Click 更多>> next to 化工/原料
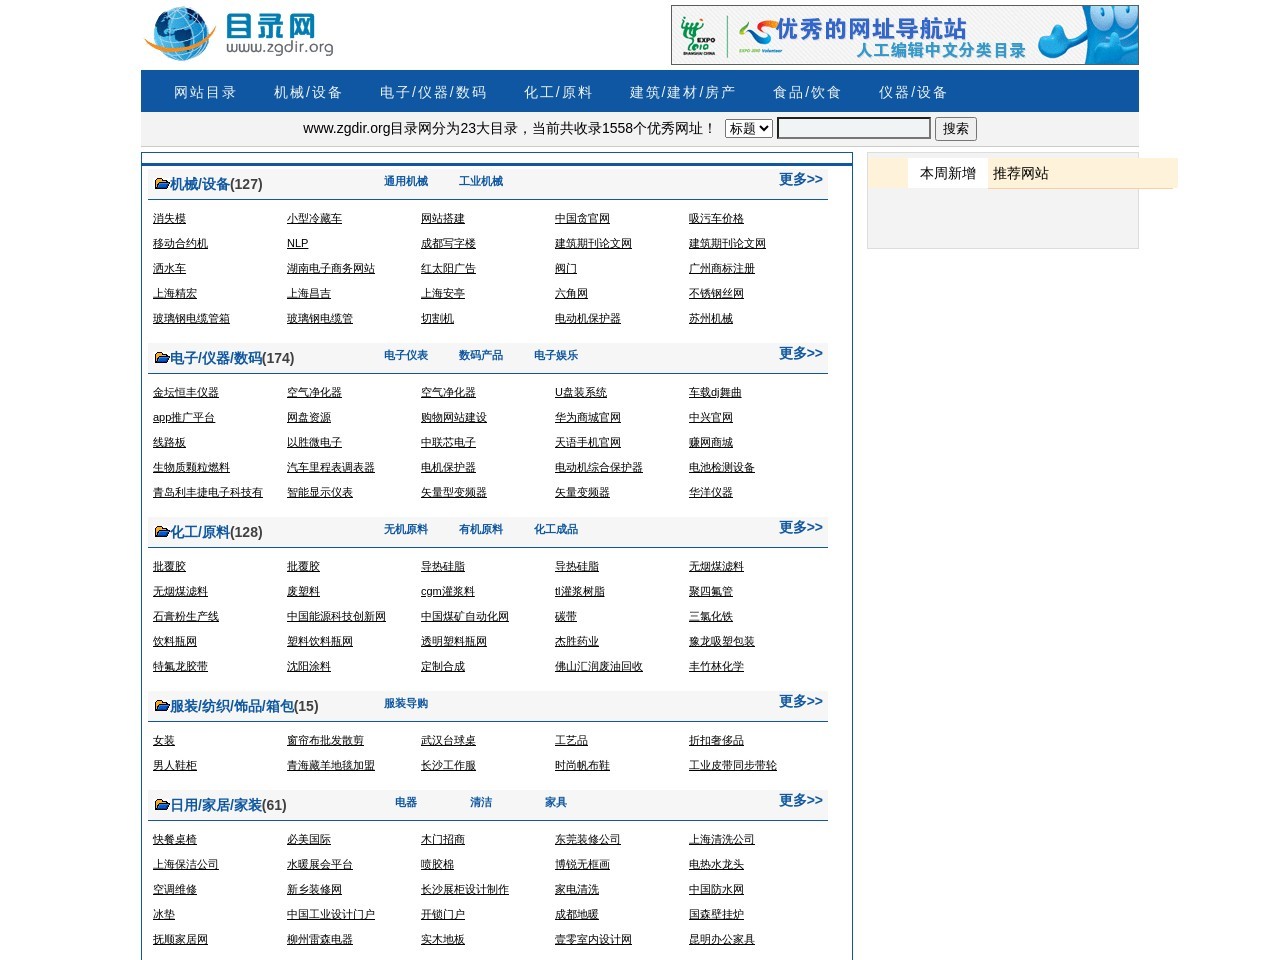The height and width of the screenshot is (960, 1280). click(799, 528)
